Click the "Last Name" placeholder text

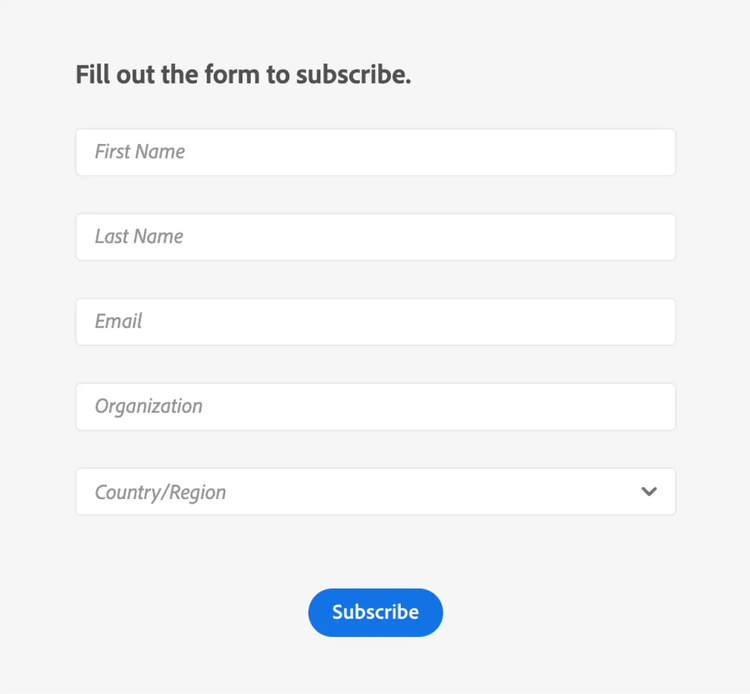(139, 237)
